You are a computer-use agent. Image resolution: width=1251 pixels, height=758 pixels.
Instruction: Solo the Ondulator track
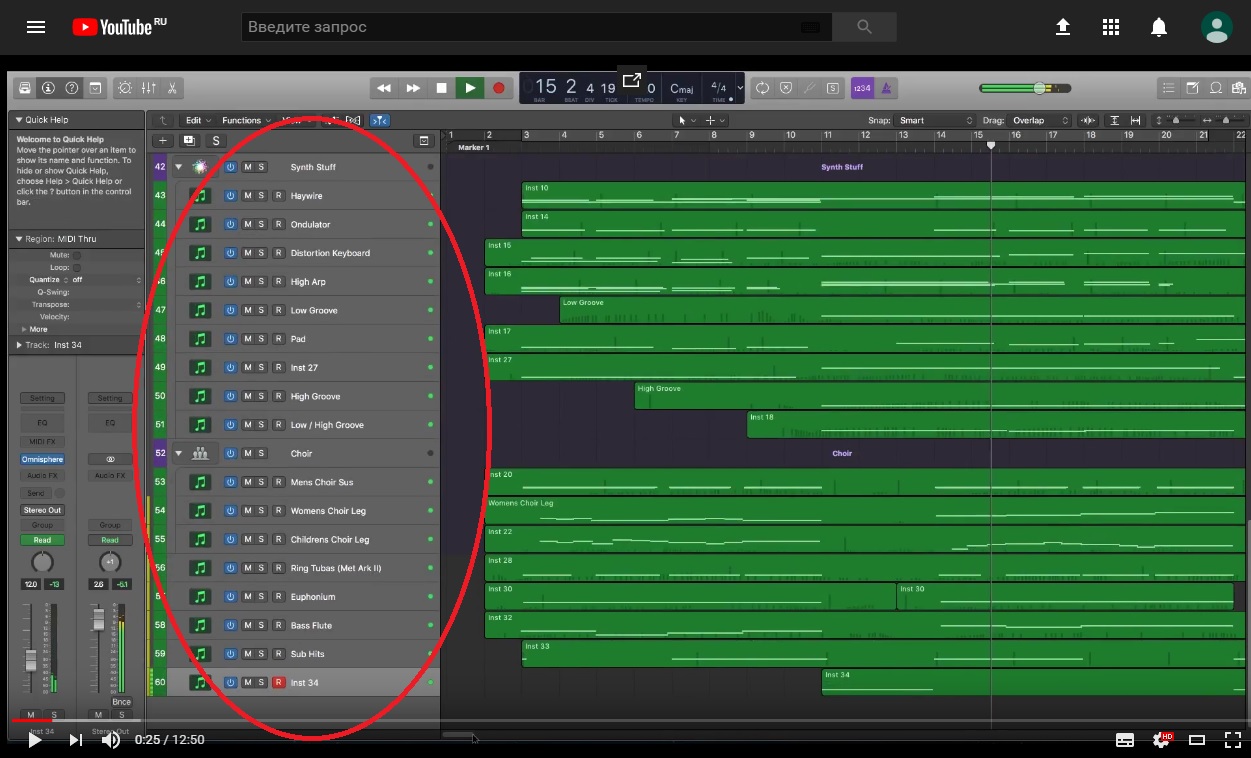click(x=261, y=224)
